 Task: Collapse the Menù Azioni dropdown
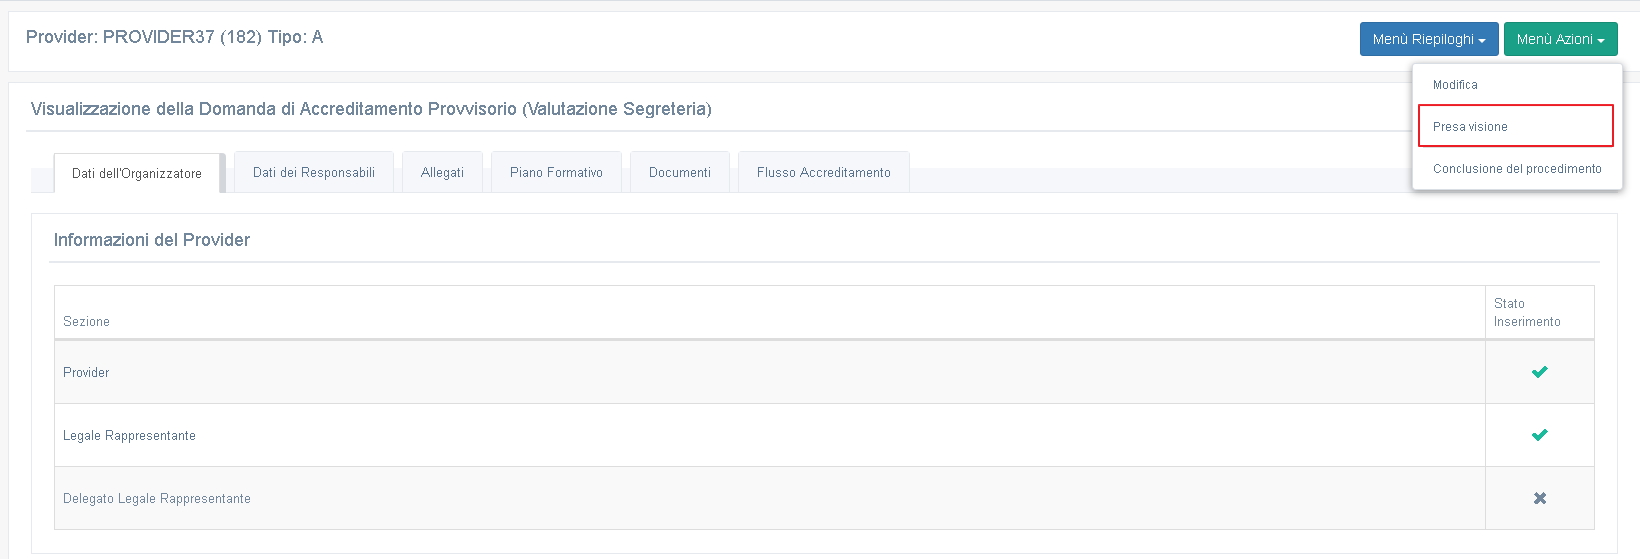tap(1560, 39)
